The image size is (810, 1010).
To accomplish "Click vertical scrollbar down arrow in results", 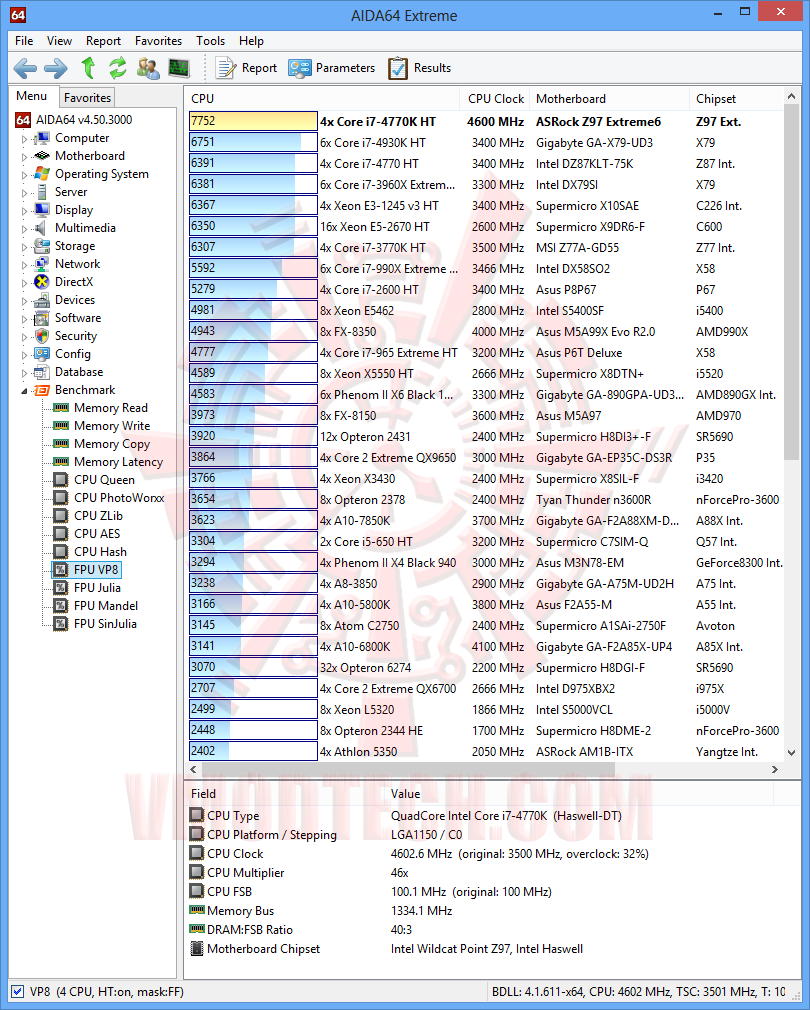I will coord(792,752).
